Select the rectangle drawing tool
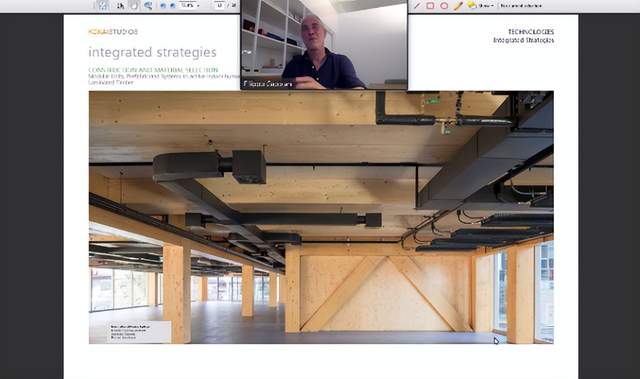The height and width of the screenshot is (379, 640). [x=430, y=6]
